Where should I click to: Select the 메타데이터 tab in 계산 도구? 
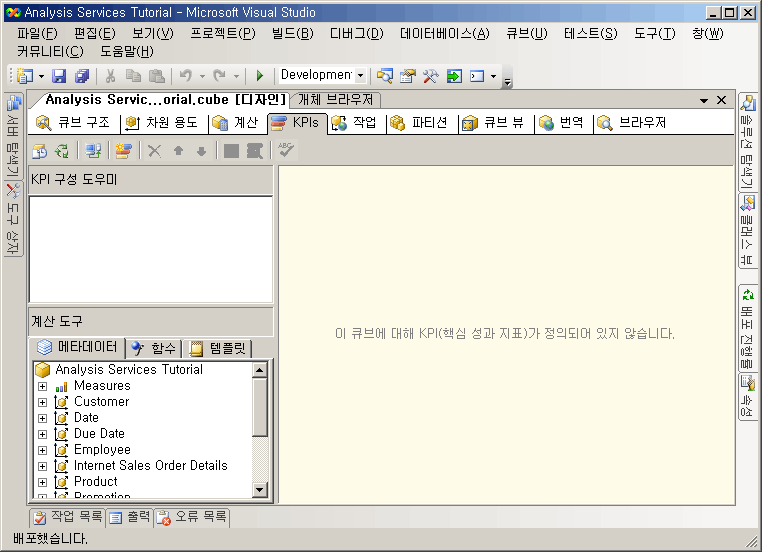click(x=78, y=347)
